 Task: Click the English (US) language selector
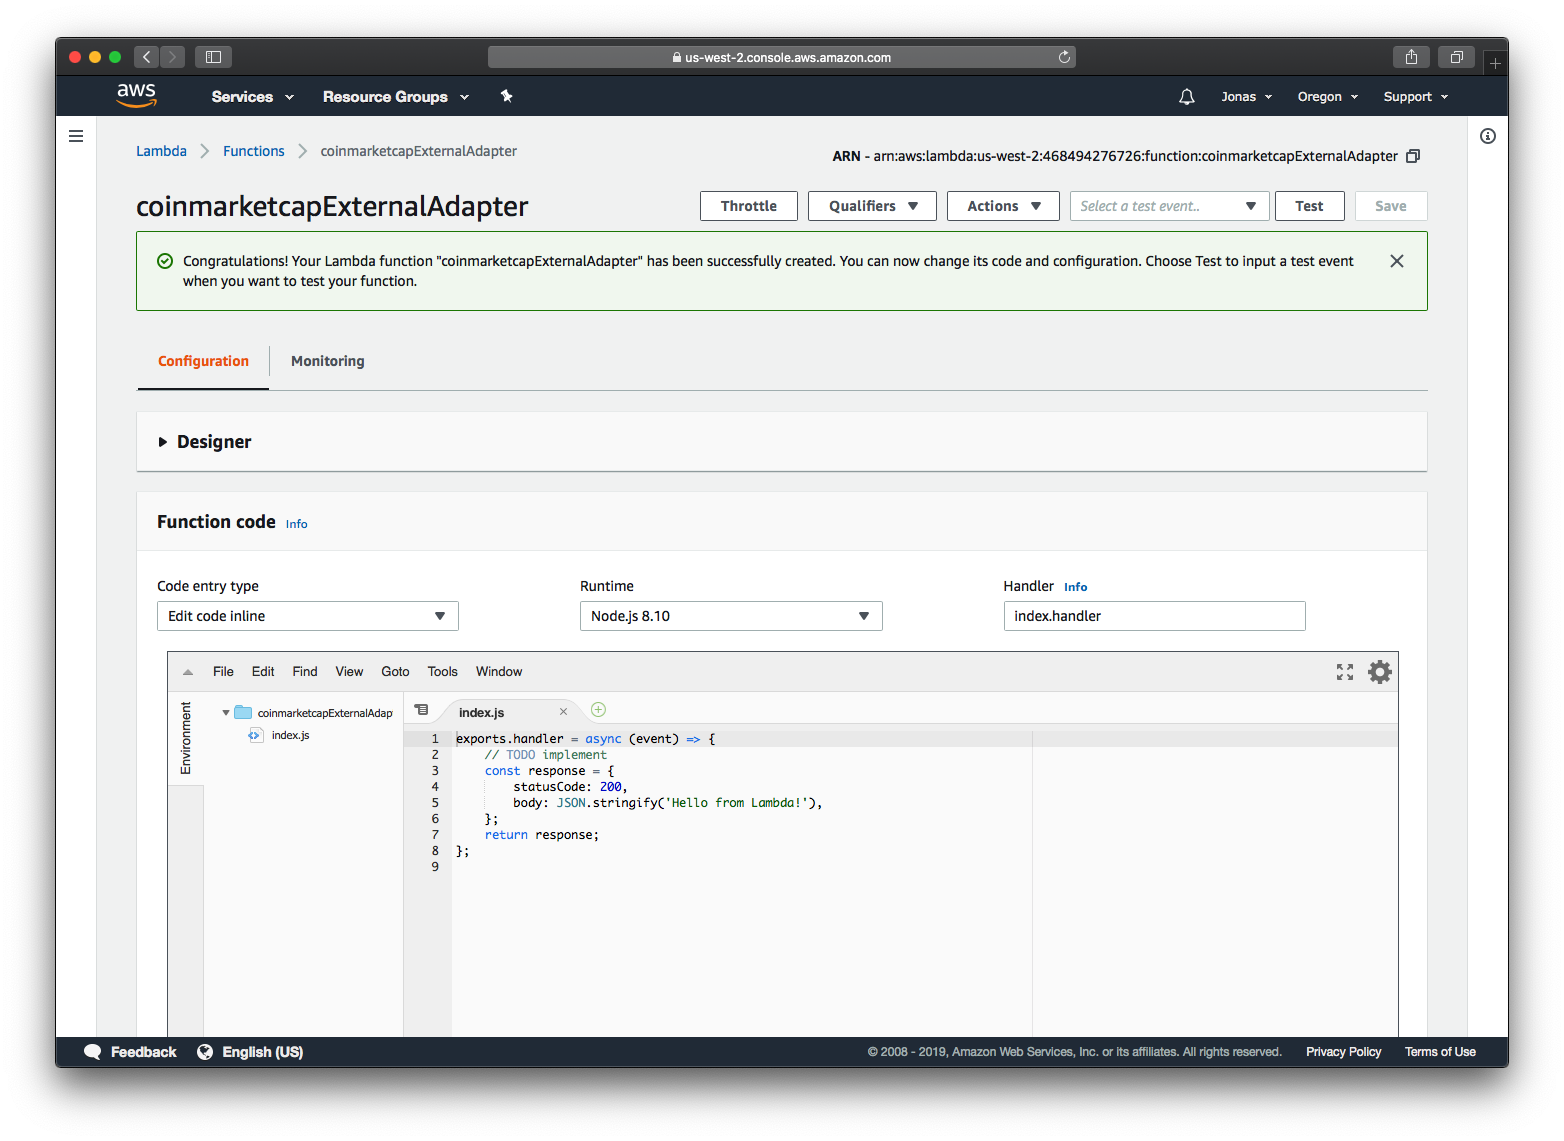click(262, 1052)
